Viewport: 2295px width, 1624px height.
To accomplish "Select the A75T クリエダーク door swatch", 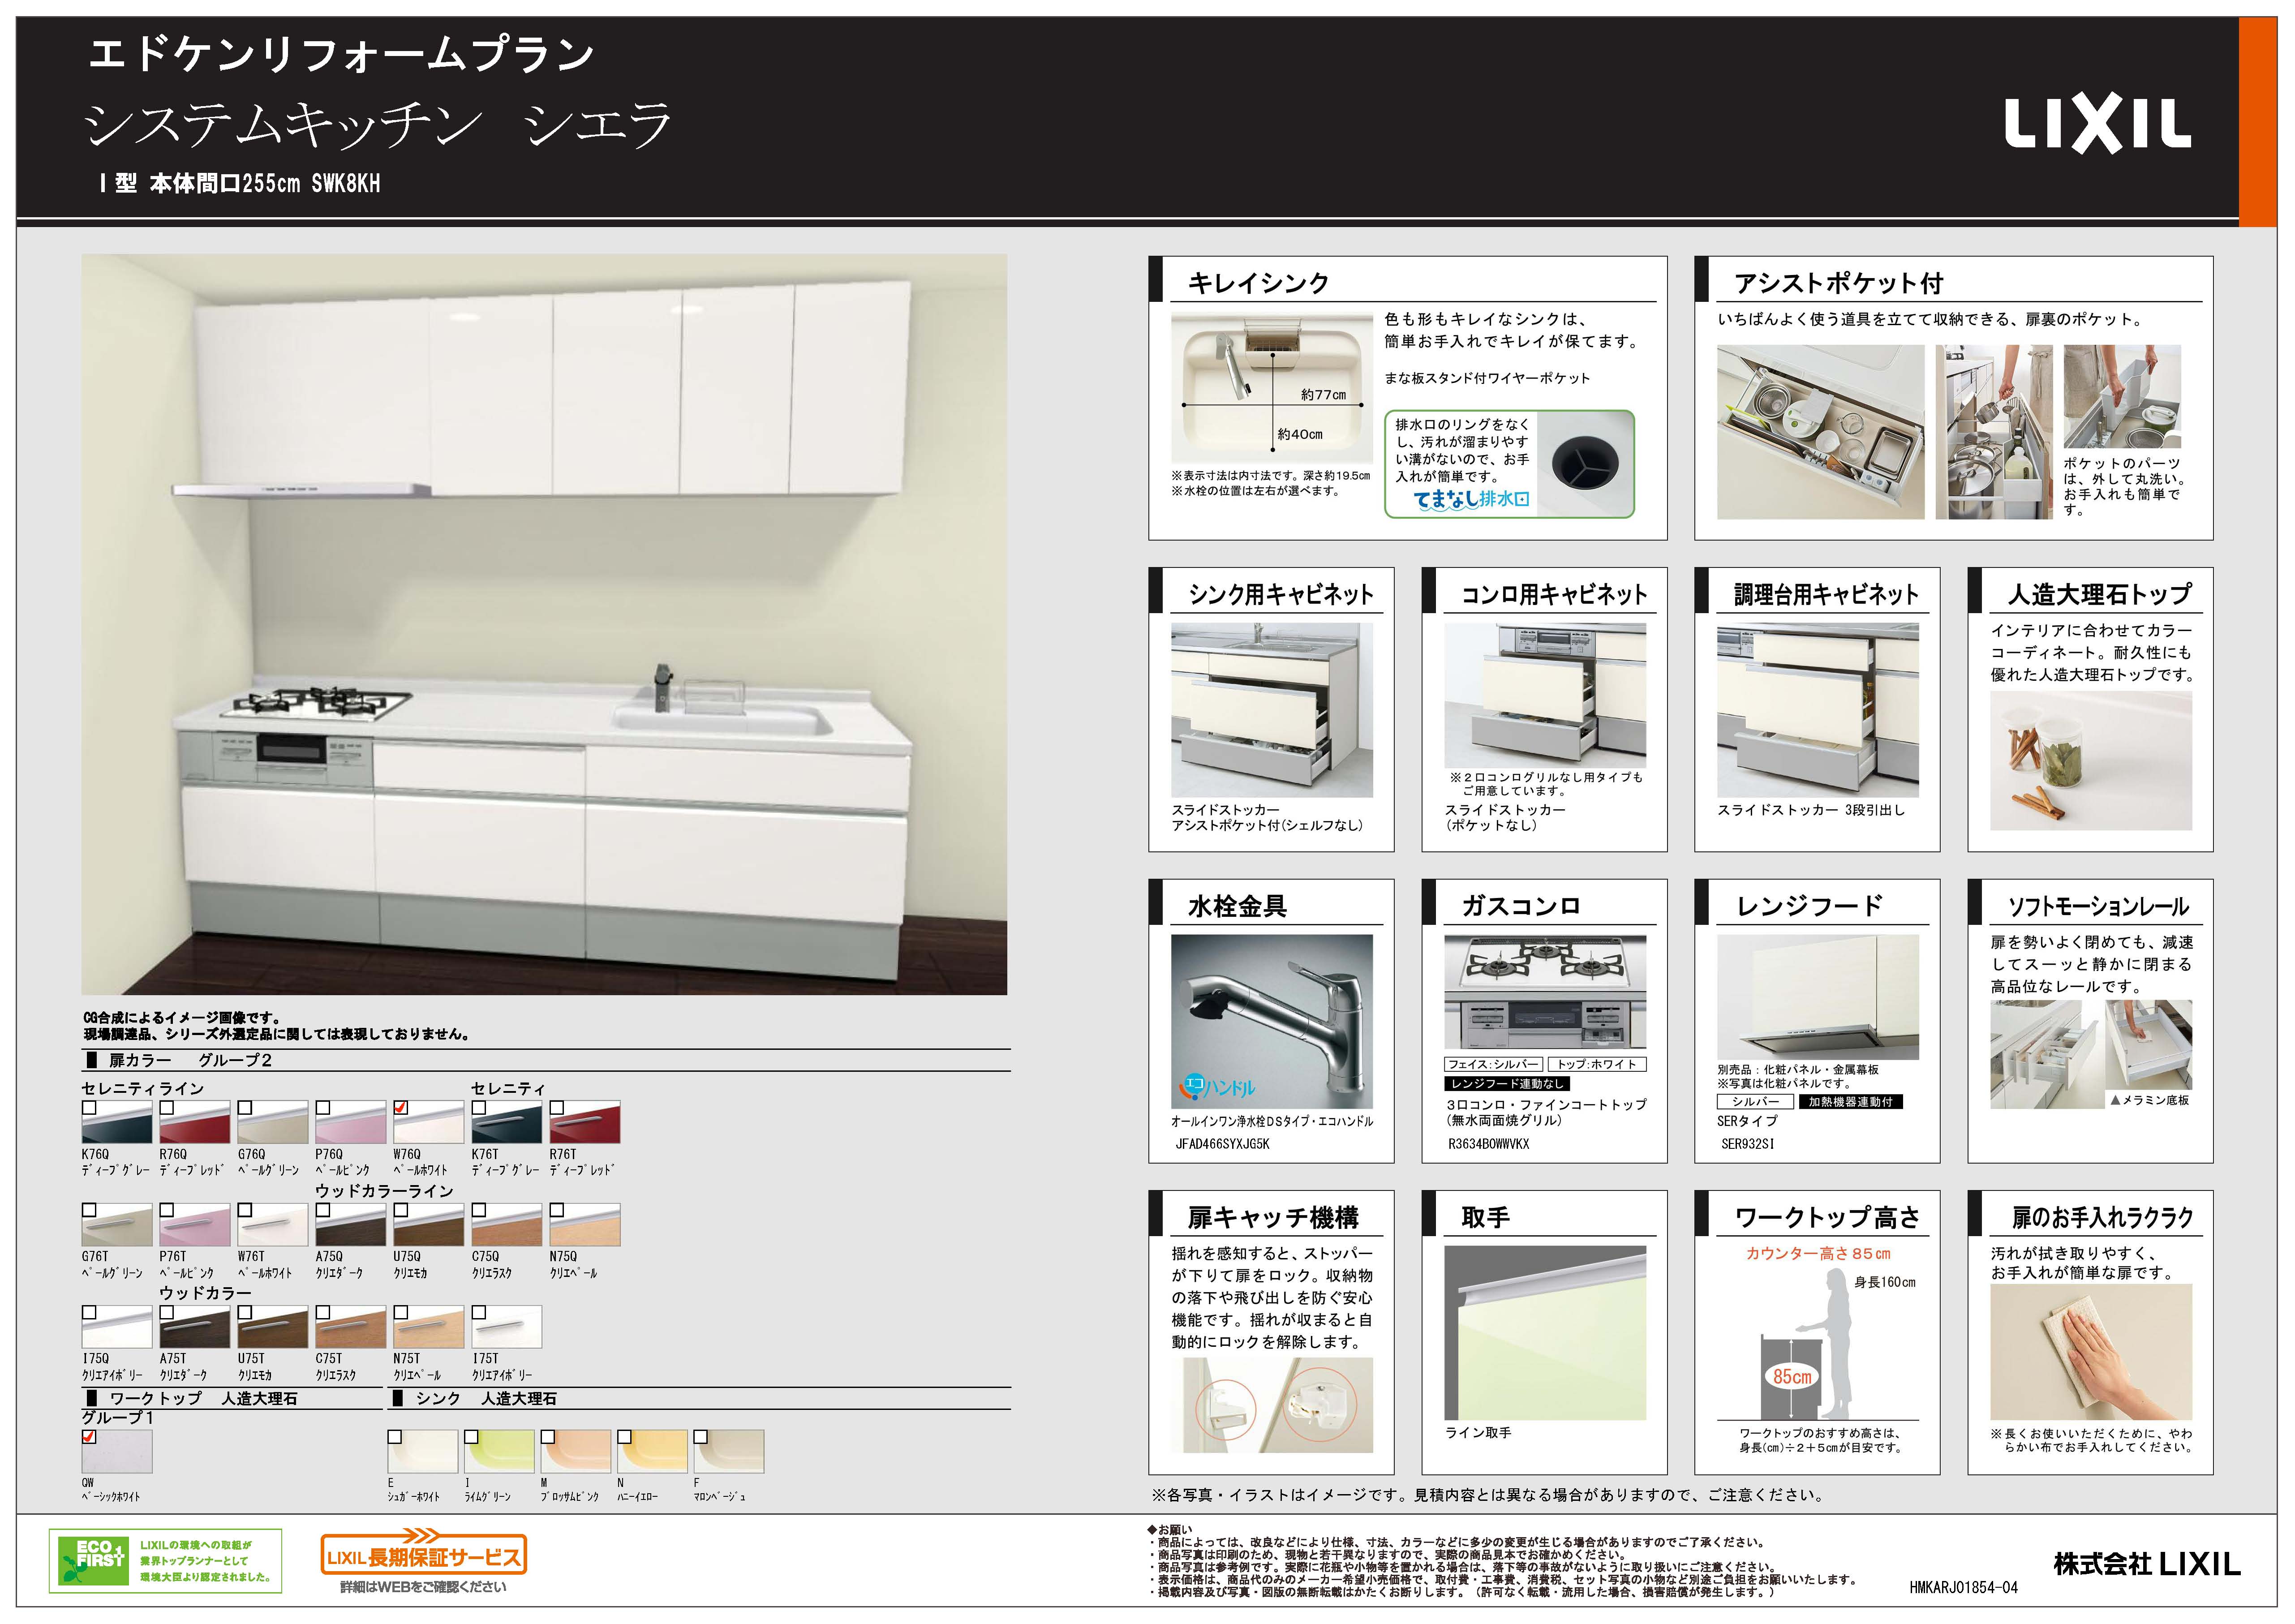I will click(195, 1327).
